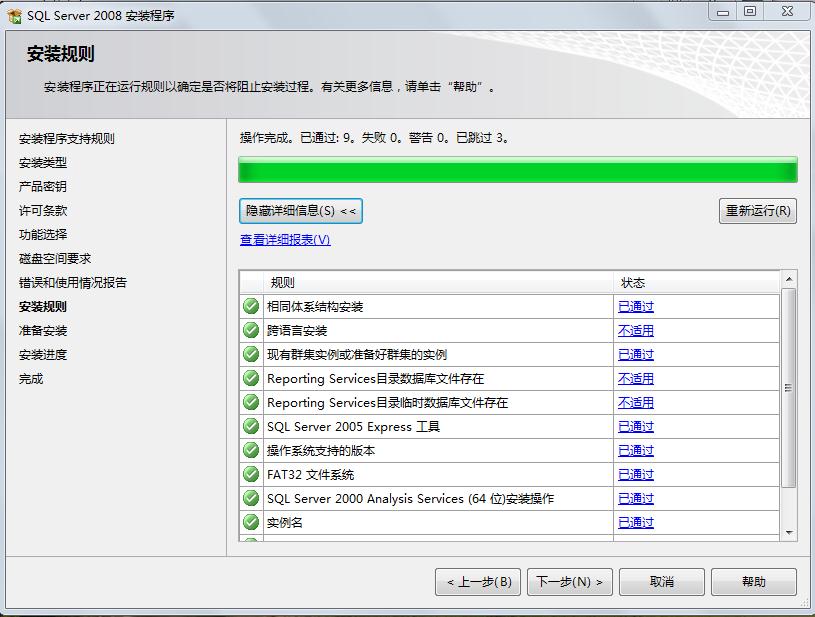Open 不适用 status link for 跨语言安装
The image size is (815, 617).
(635, 331)
